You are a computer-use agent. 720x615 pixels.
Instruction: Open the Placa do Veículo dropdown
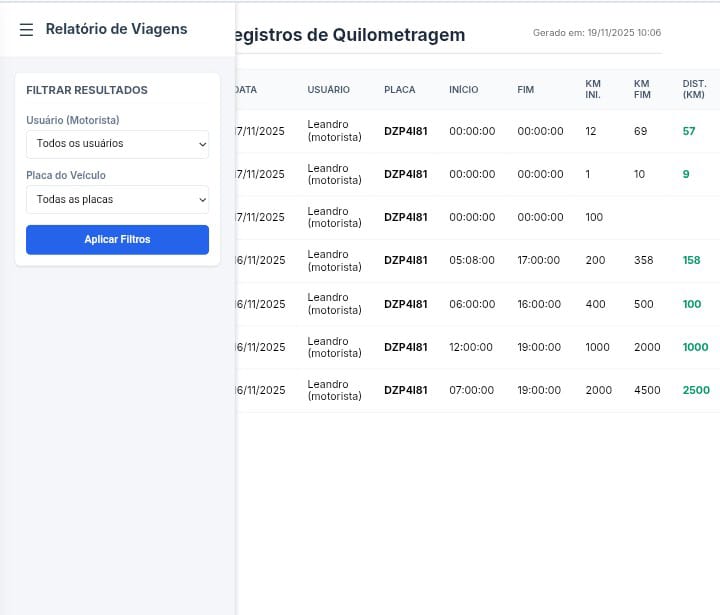[x=117, y=200]
